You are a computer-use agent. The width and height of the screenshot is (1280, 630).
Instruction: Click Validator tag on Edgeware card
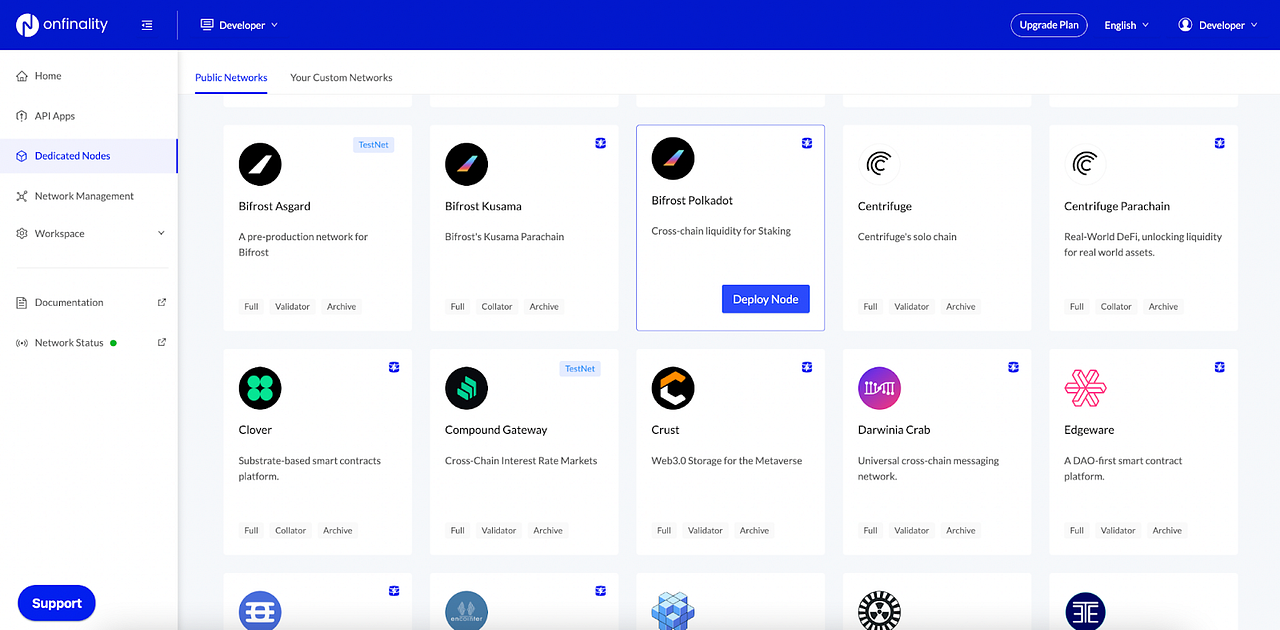tap(1118, 531)
